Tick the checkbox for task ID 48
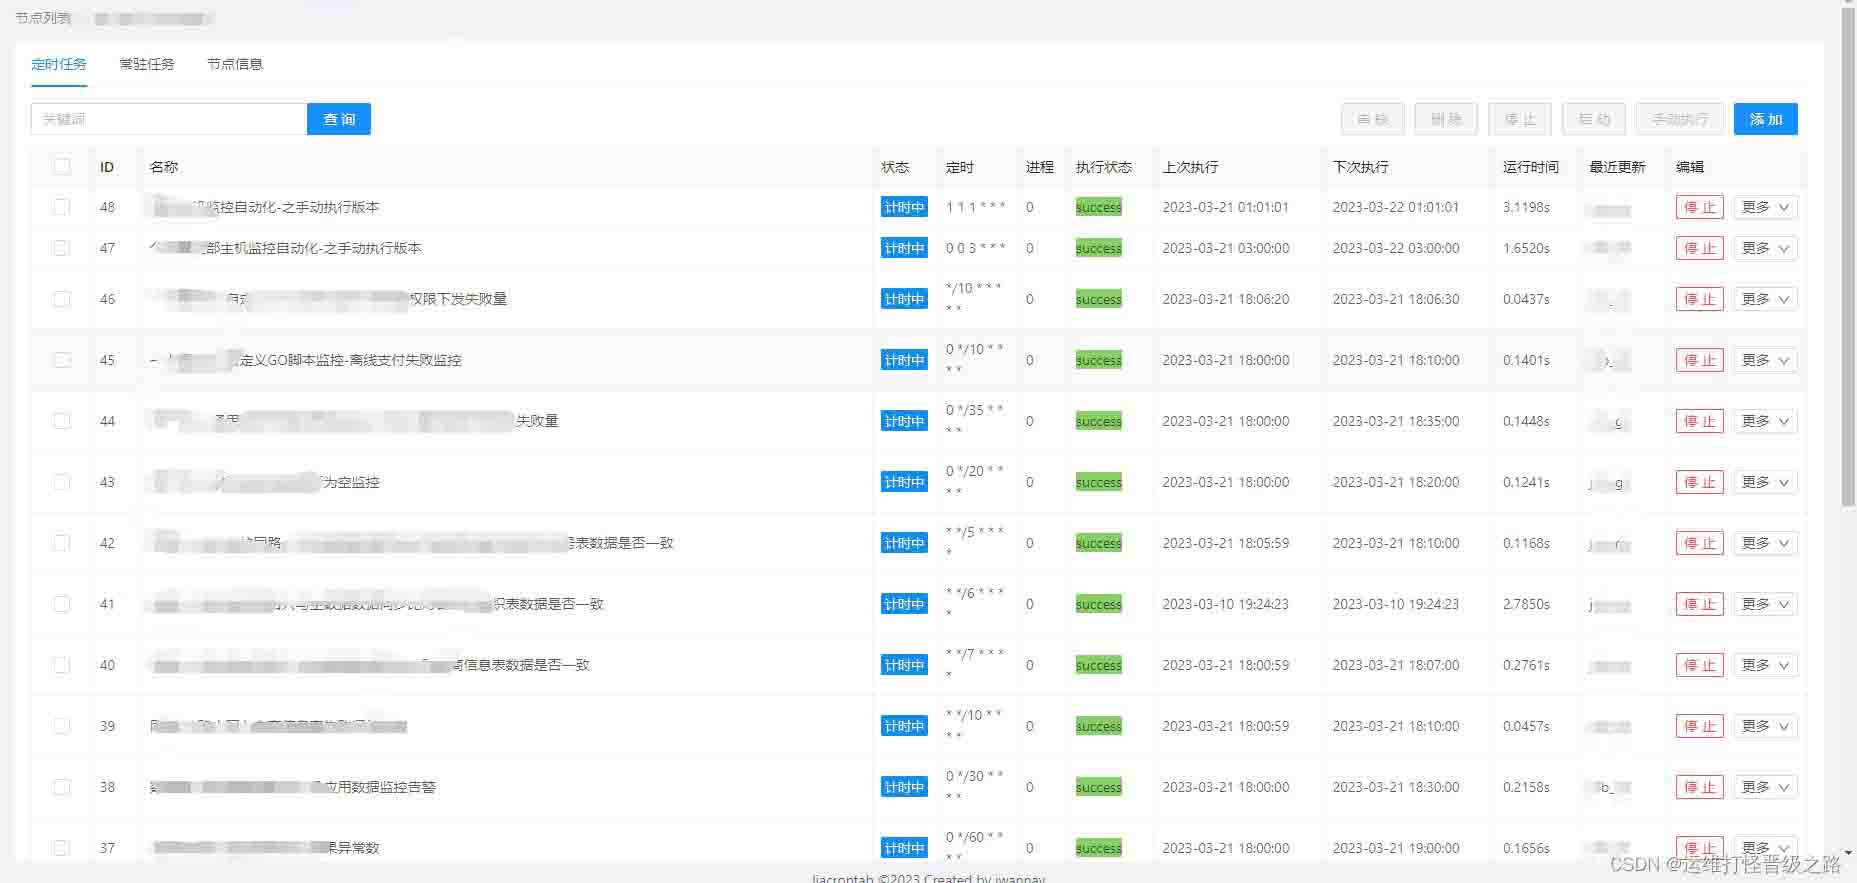The width and height of the screenshot is (1857, 883). click(x=62, y=207)
